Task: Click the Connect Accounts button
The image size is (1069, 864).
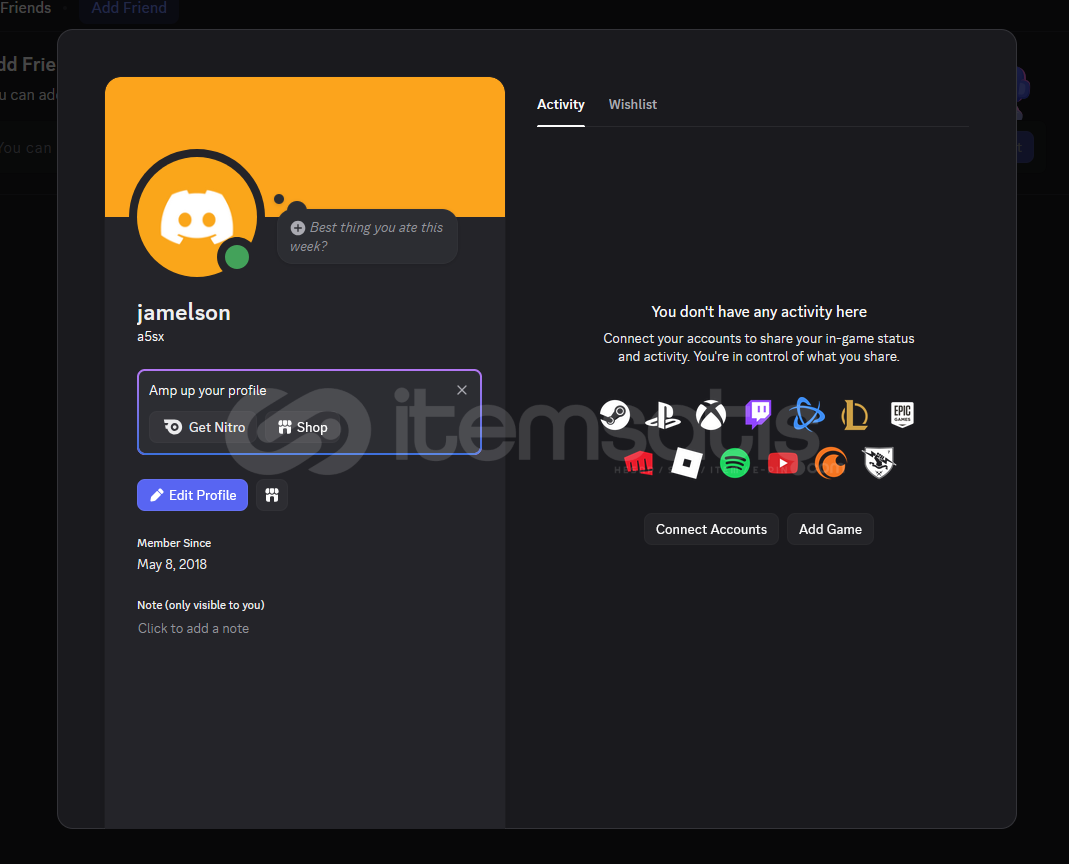Action: [711, 529]
